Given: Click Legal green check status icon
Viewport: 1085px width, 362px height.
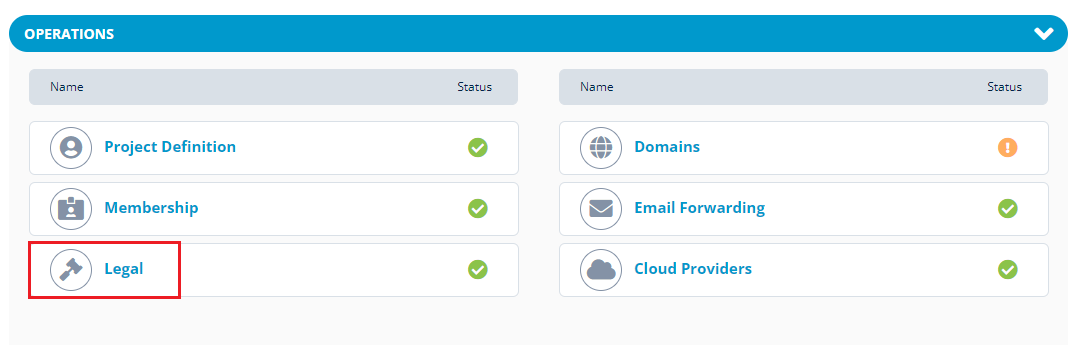Looking at the screenshot, I should (x=477, y=269).
